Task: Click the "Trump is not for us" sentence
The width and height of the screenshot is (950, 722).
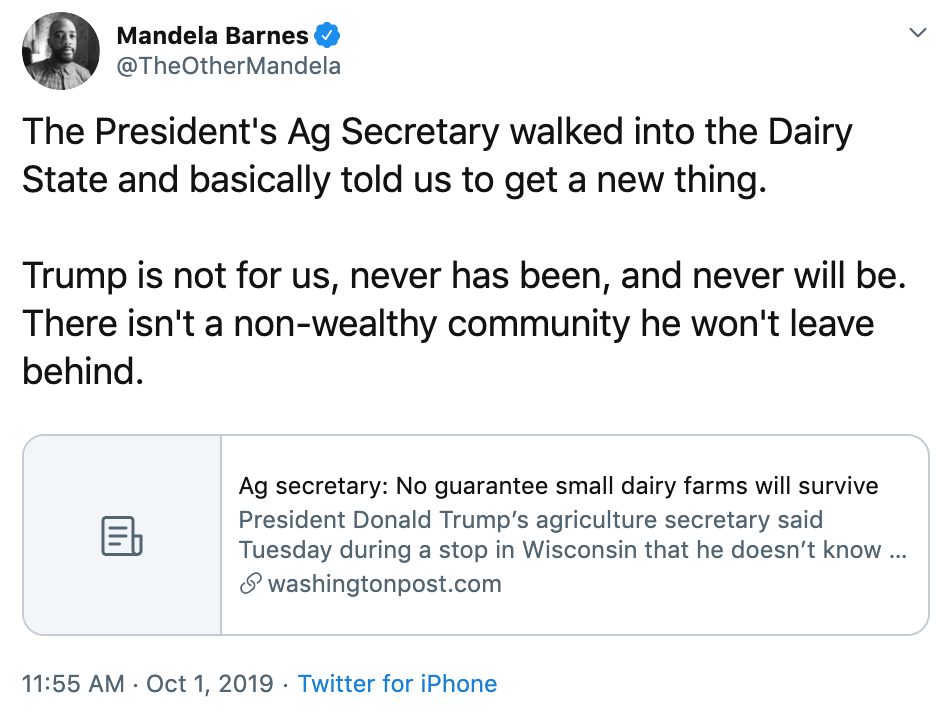Action: 463,276
